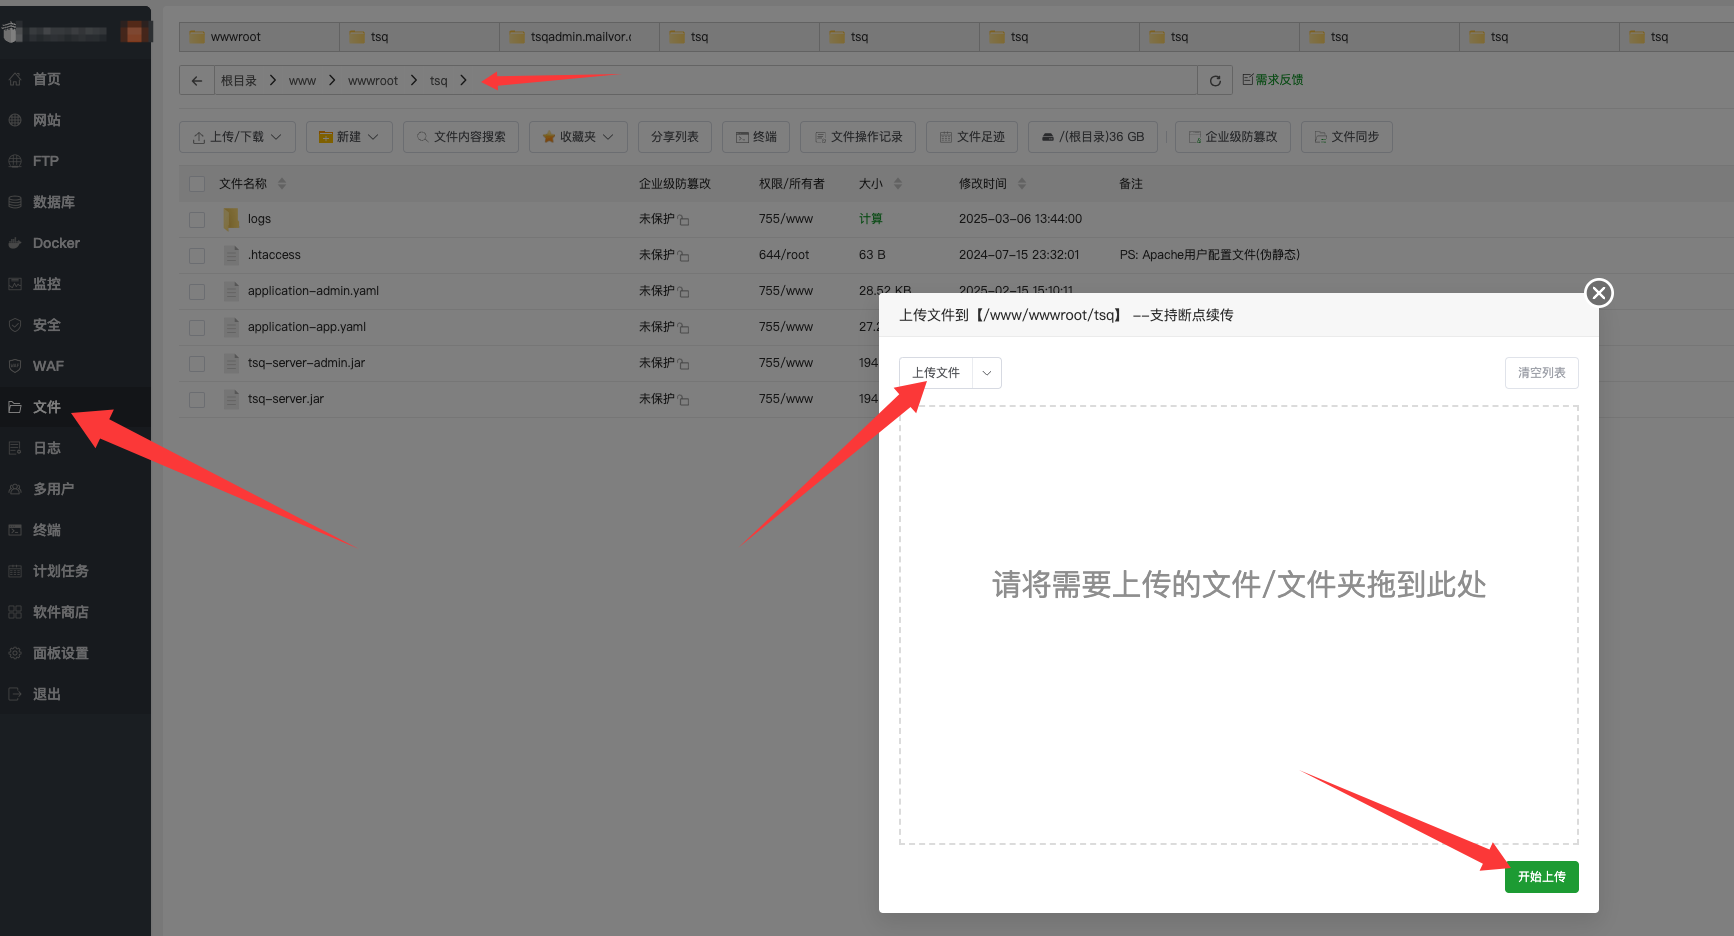Sort files by name column arrows
Image resolution: width=1734 pixels, height=936 pixels.
(282, 184)
